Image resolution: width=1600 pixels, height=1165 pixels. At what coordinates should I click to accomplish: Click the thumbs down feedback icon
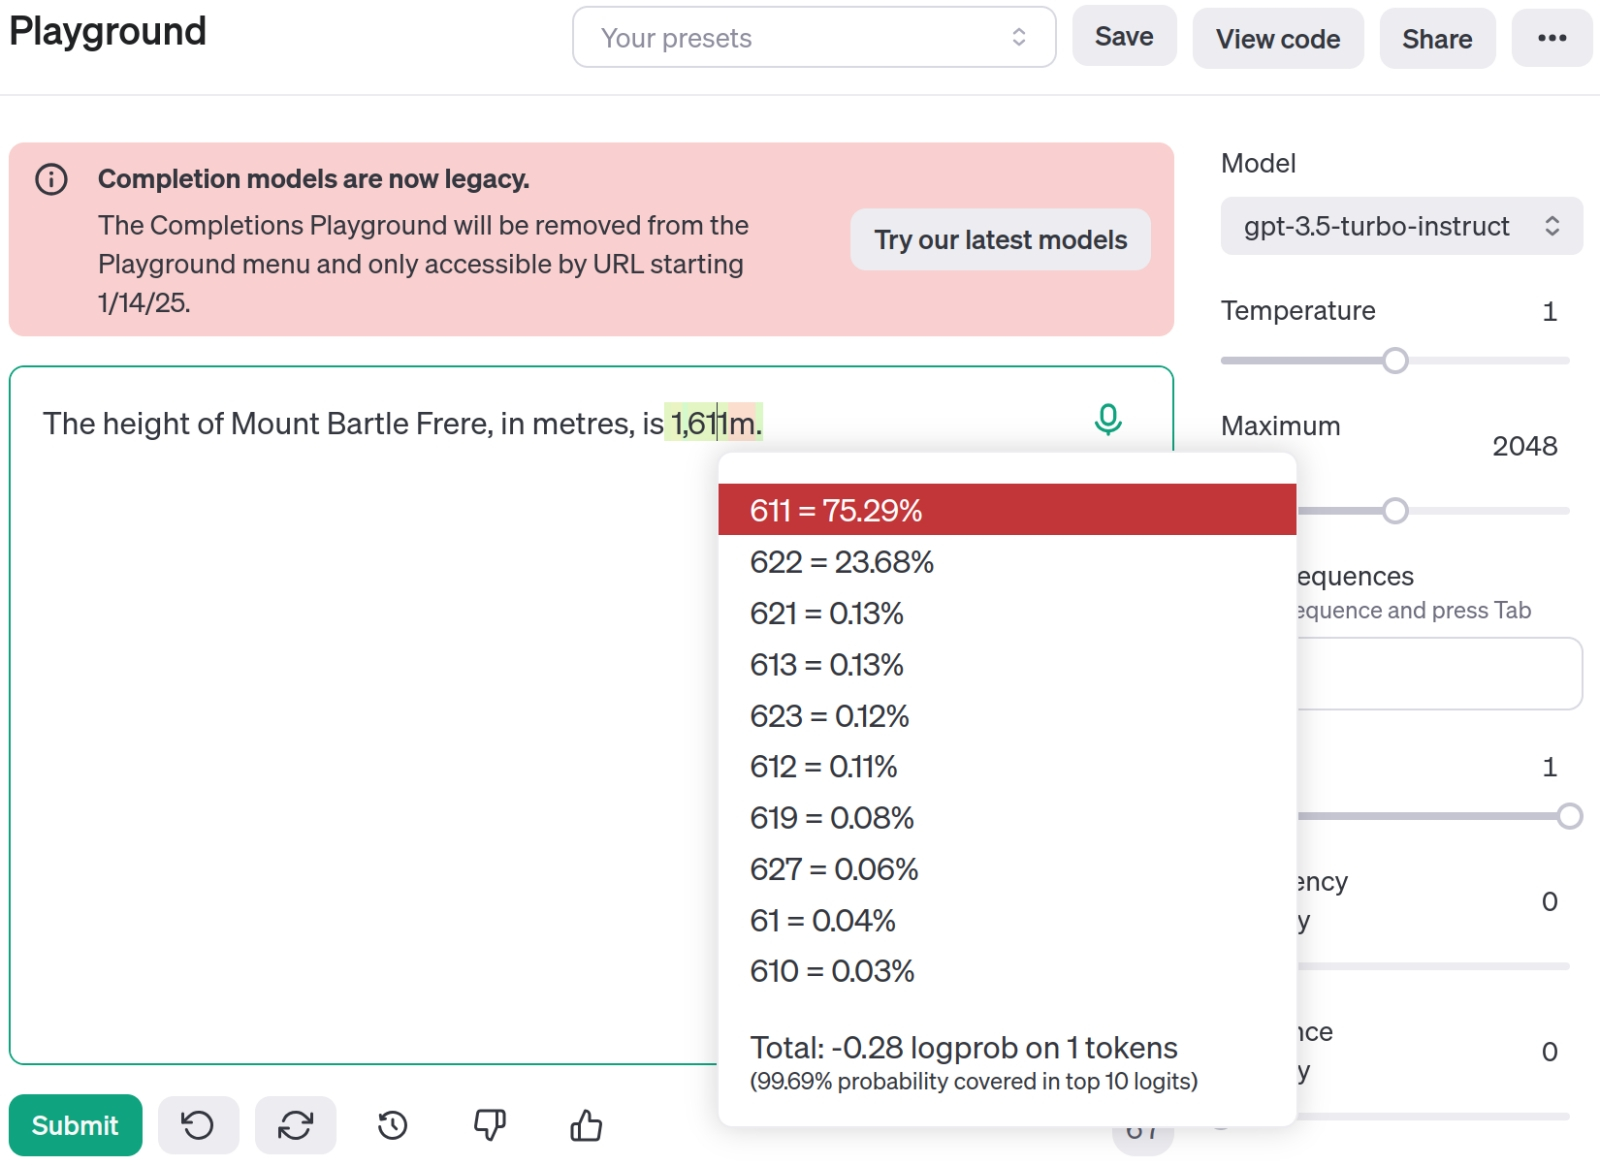pyautogui.click(x=489, y=1125)
